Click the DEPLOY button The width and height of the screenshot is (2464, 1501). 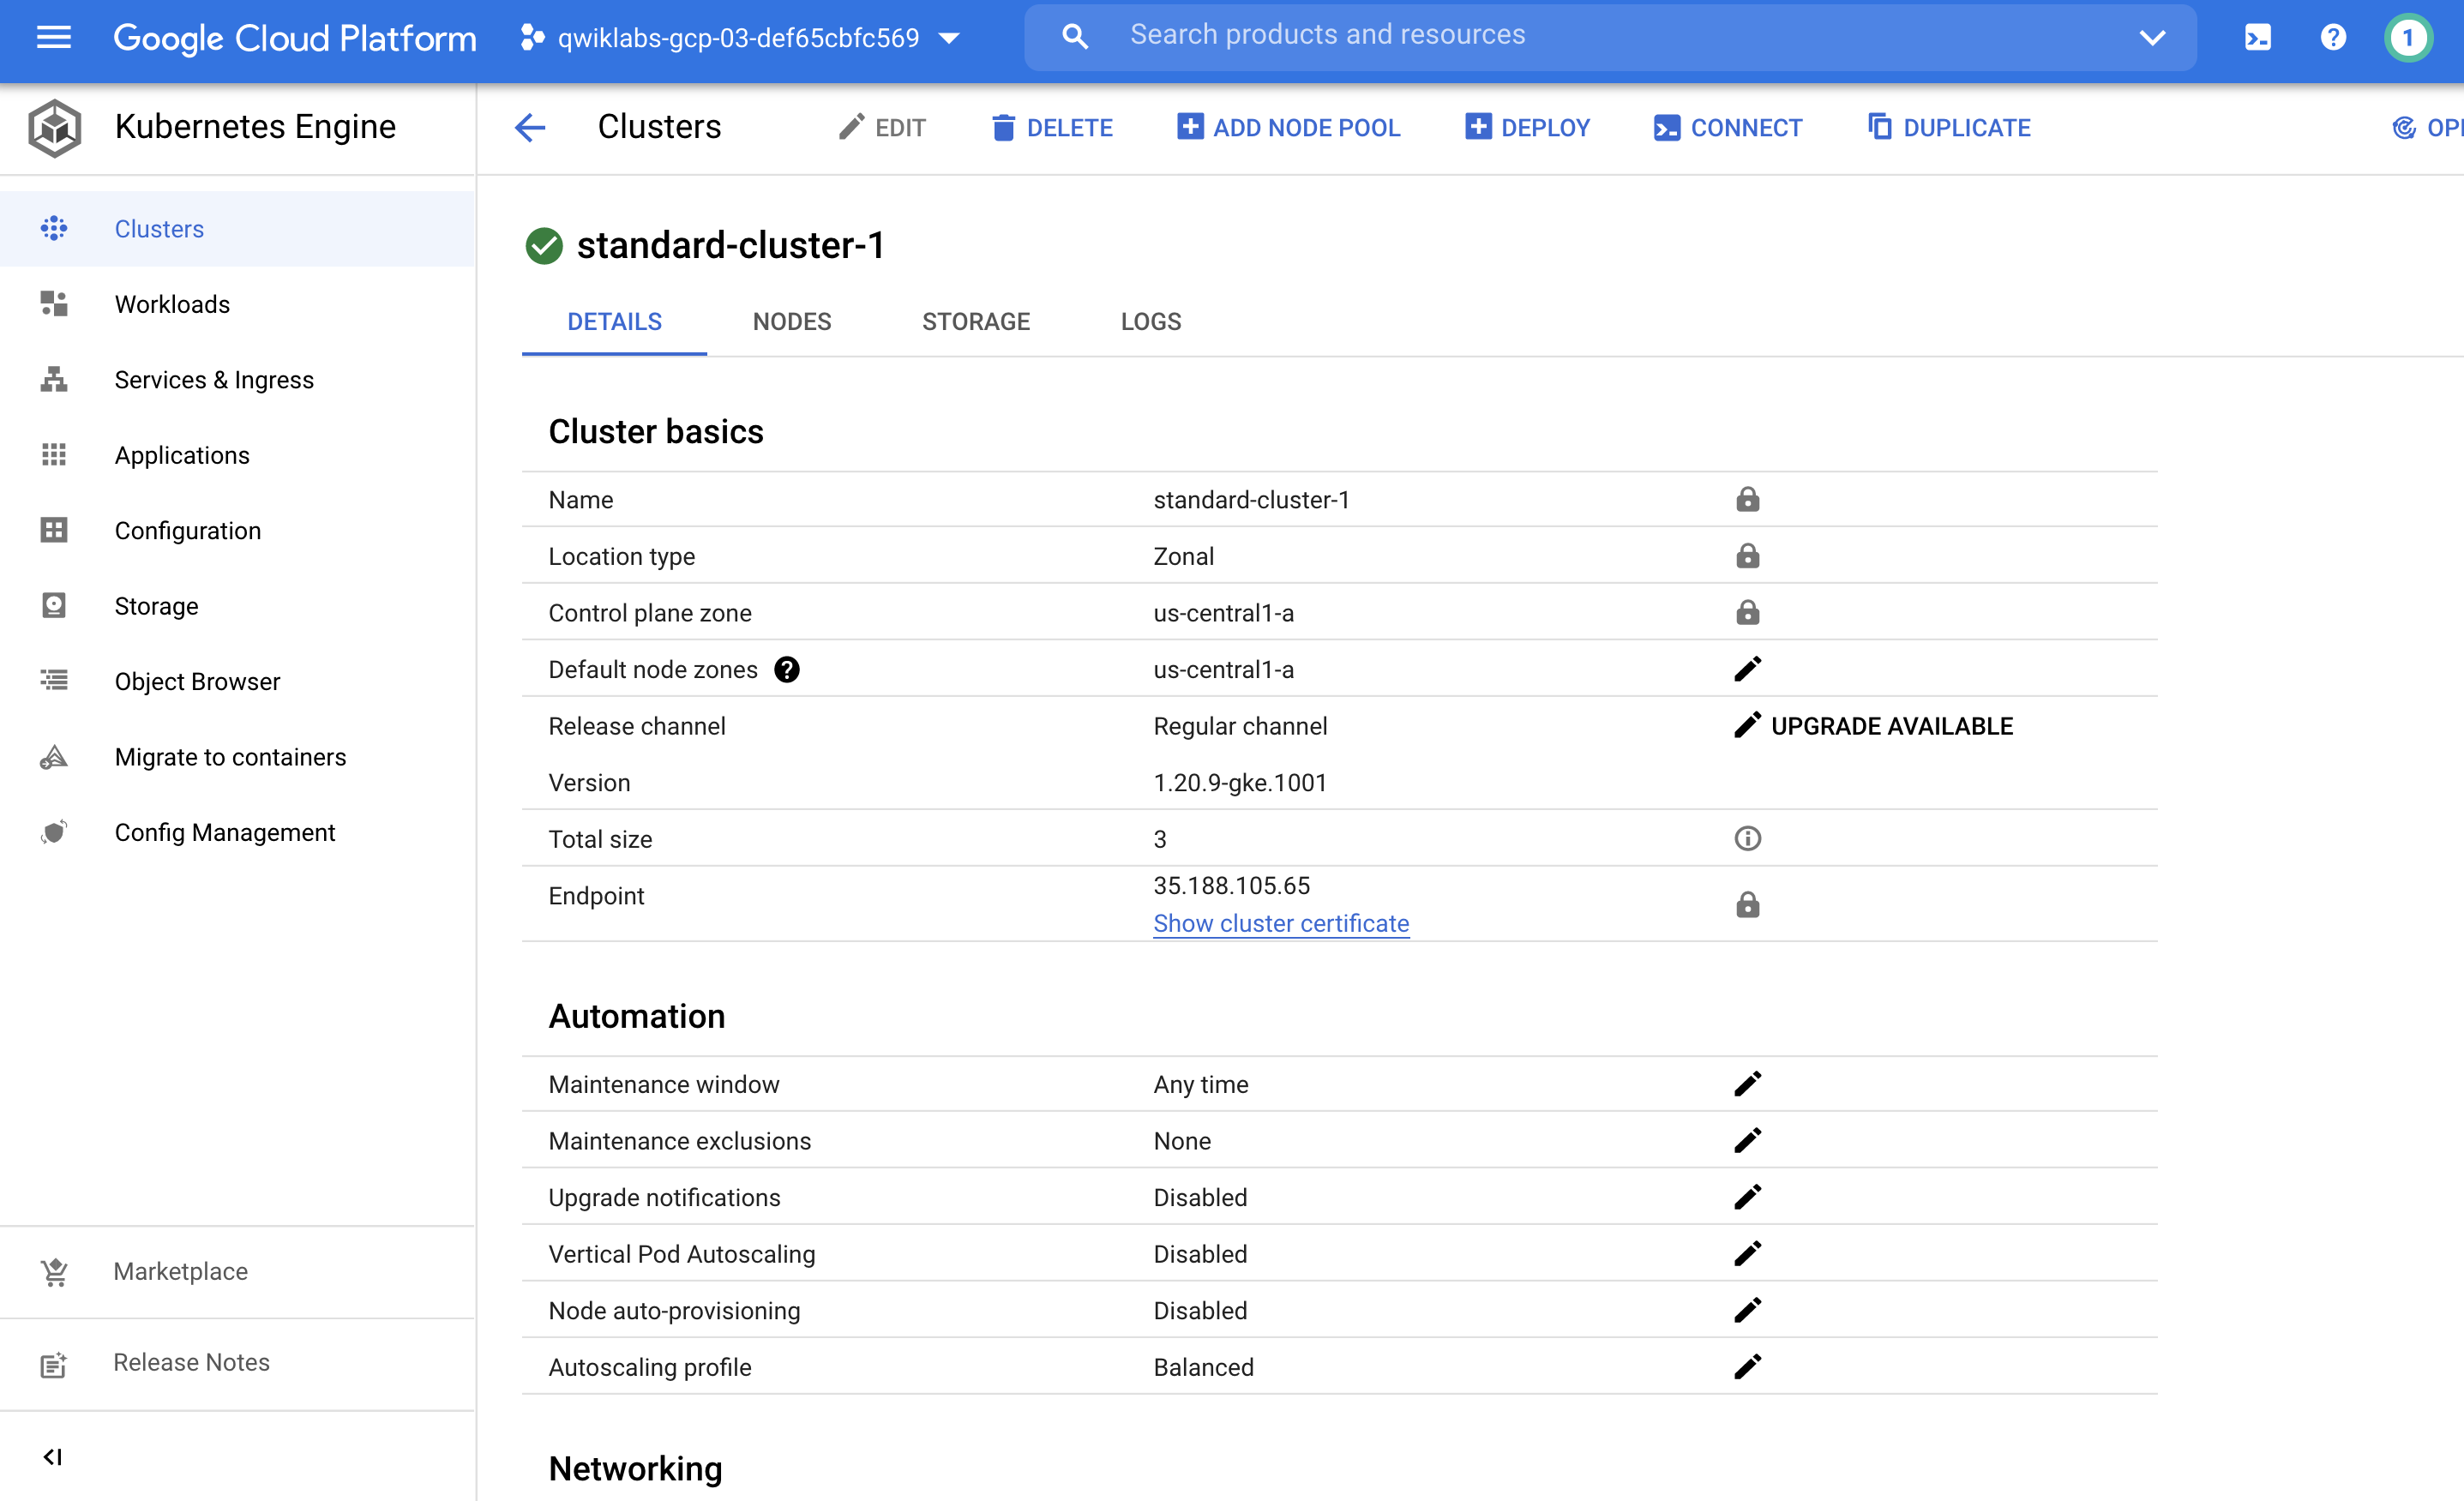[1526, 128]
